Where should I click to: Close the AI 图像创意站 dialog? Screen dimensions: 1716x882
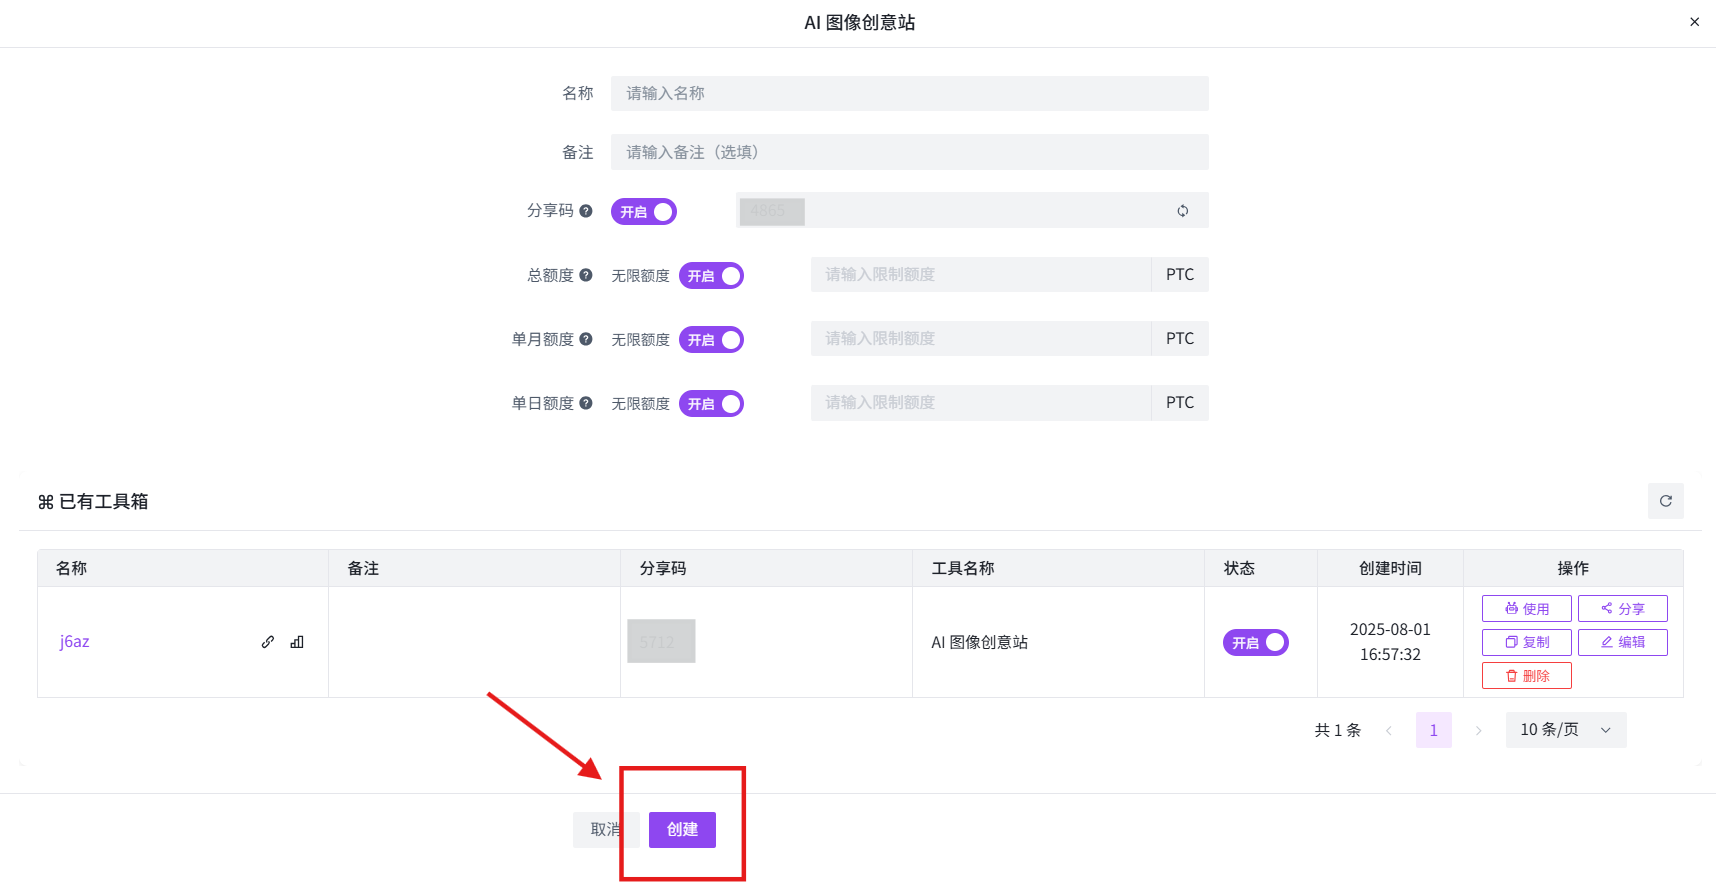1694,22
